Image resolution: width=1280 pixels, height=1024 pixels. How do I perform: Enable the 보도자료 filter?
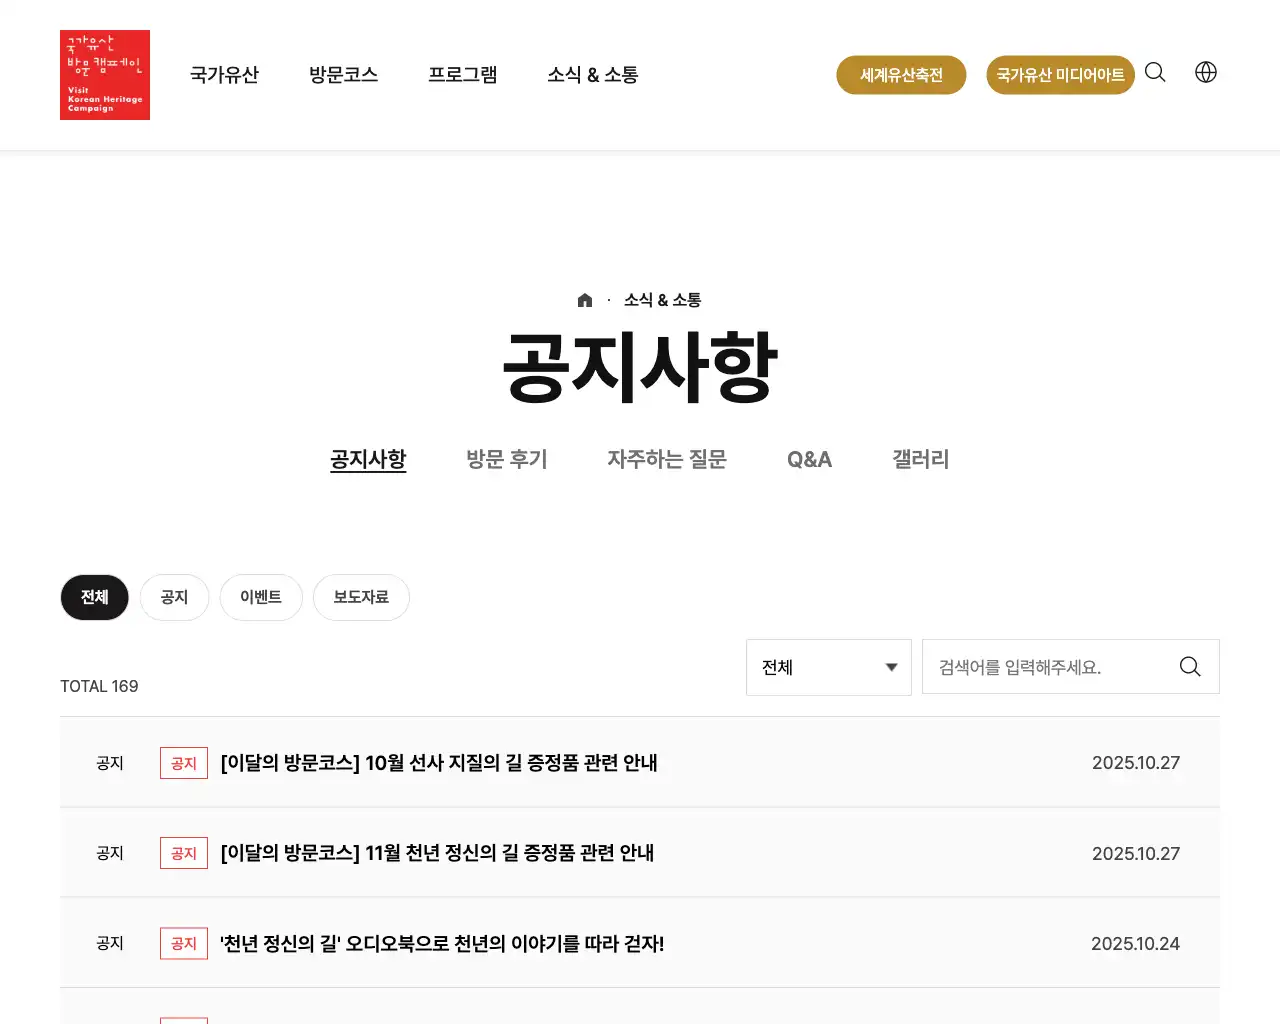[x=361, y=597]
